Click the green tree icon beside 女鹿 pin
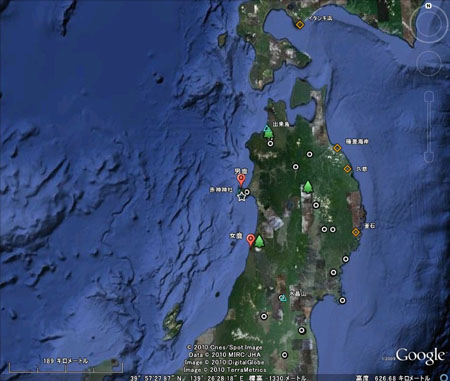This screenshot has width=450, height=381. coord(259,241)
